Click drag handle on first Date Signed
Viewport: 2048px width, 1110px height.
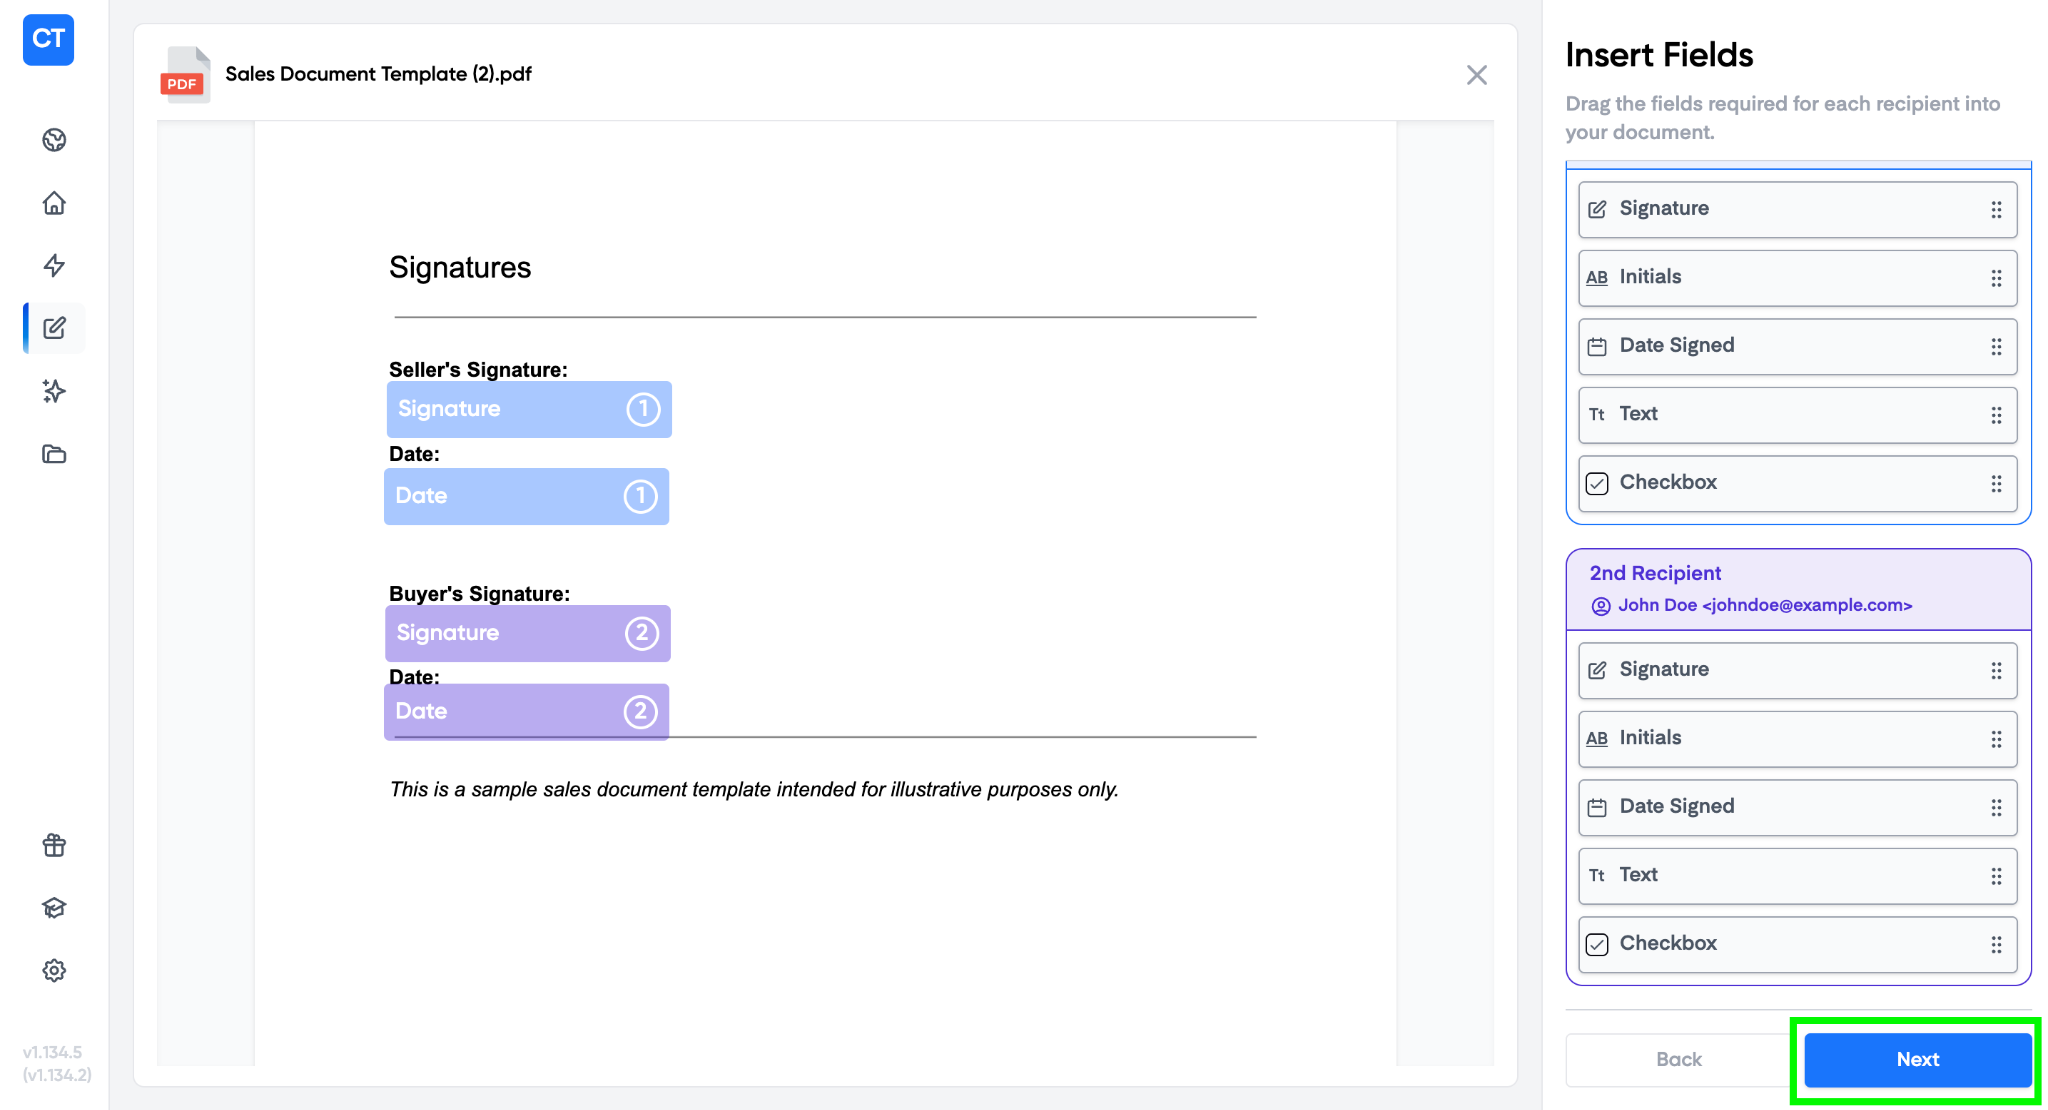click(1995, 346)
